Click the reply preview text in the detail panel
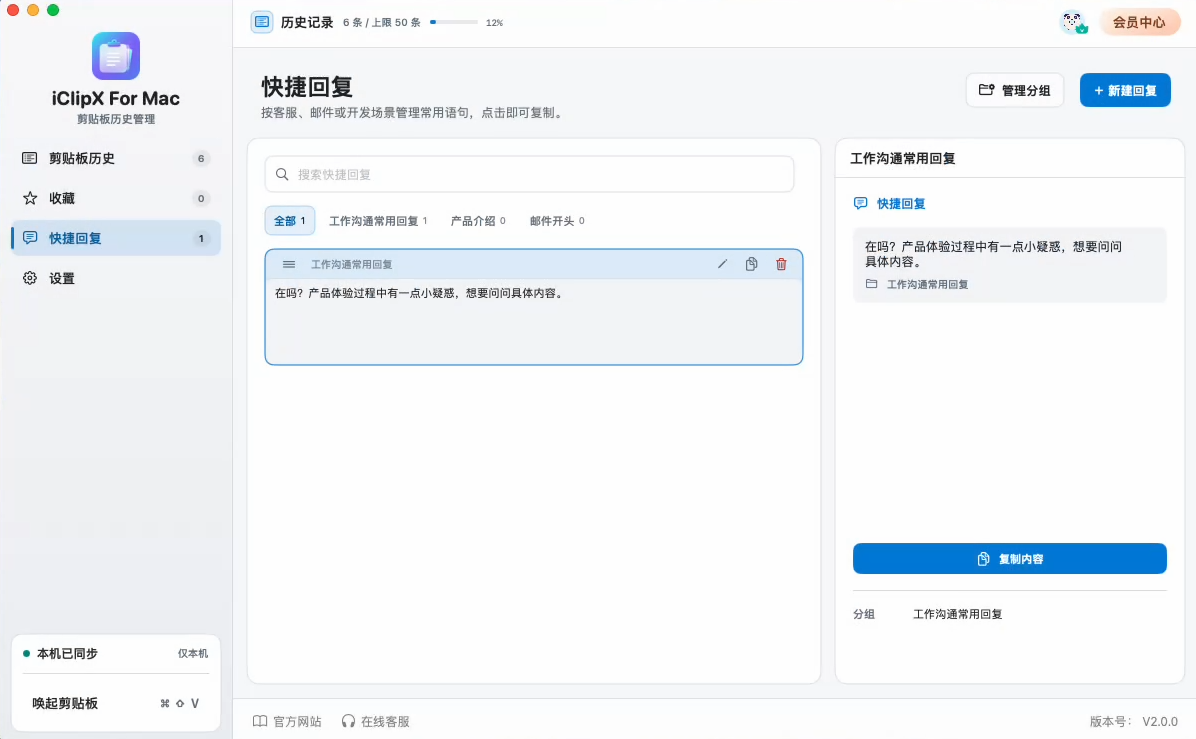 coord(993,254)
